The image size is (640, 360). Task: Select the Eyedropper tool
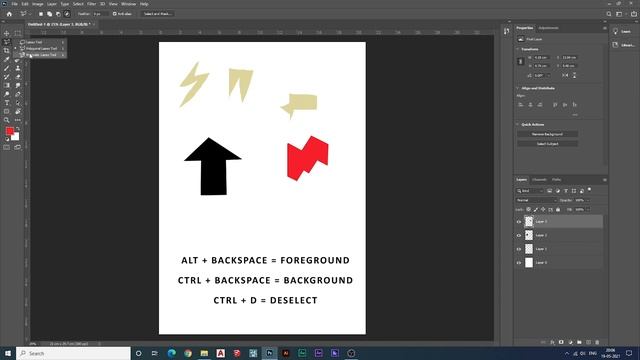coord(7,60)
